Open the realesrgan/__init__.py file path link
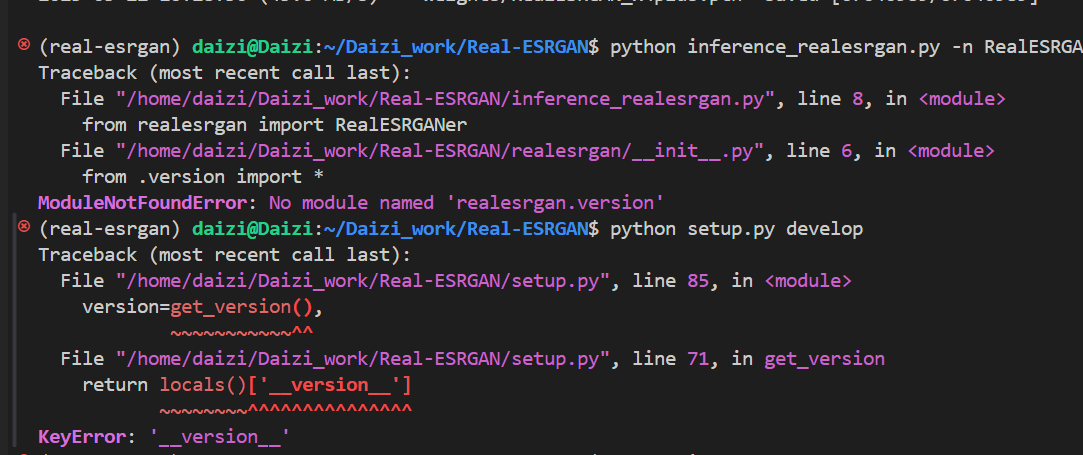The width and height of the screenshot is (1083, 455). click(x=439, y=151)
